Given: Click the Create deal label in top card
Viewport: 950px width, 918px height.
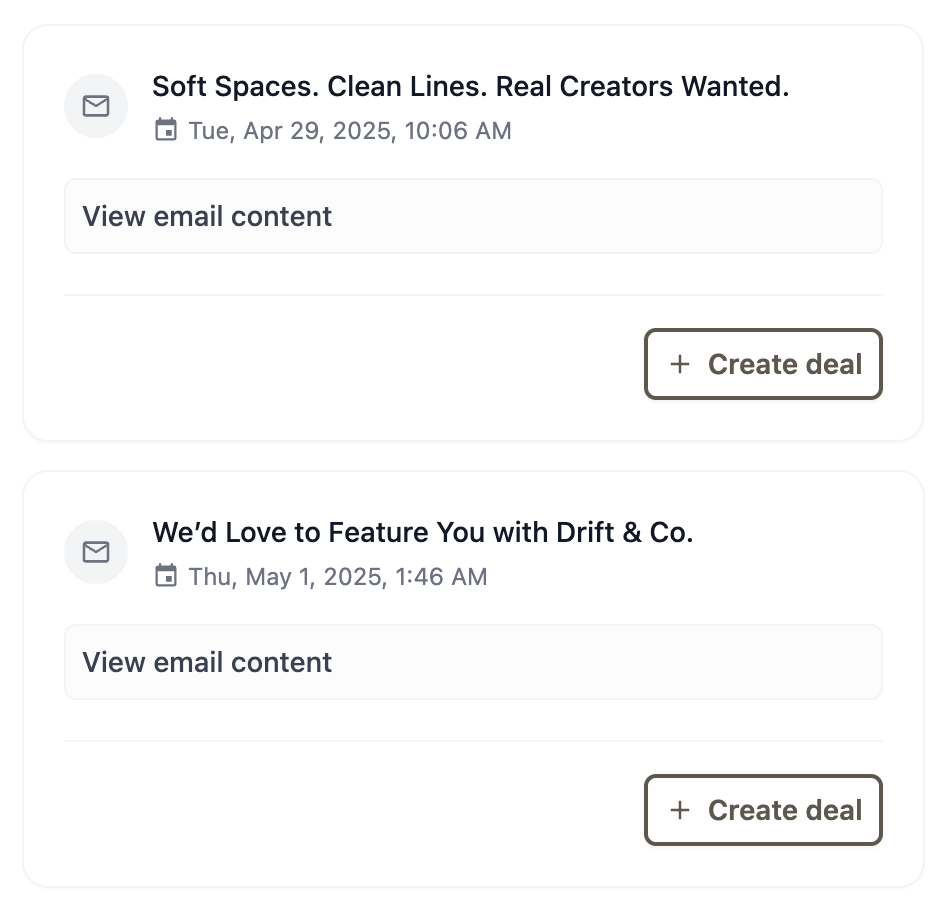Looking at the screenshot, I should click(x=785, y=364).
